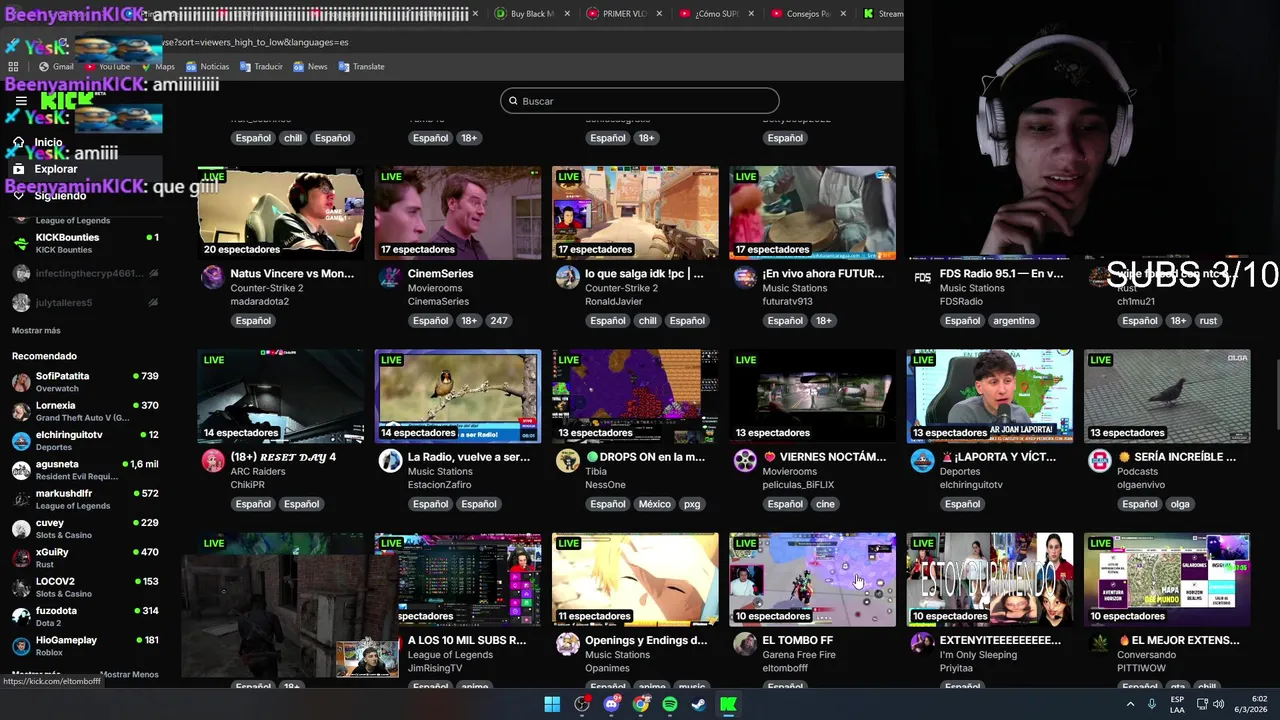
Task: Click RonaldJavier channel avatar
Action: (x=568, y=278)
